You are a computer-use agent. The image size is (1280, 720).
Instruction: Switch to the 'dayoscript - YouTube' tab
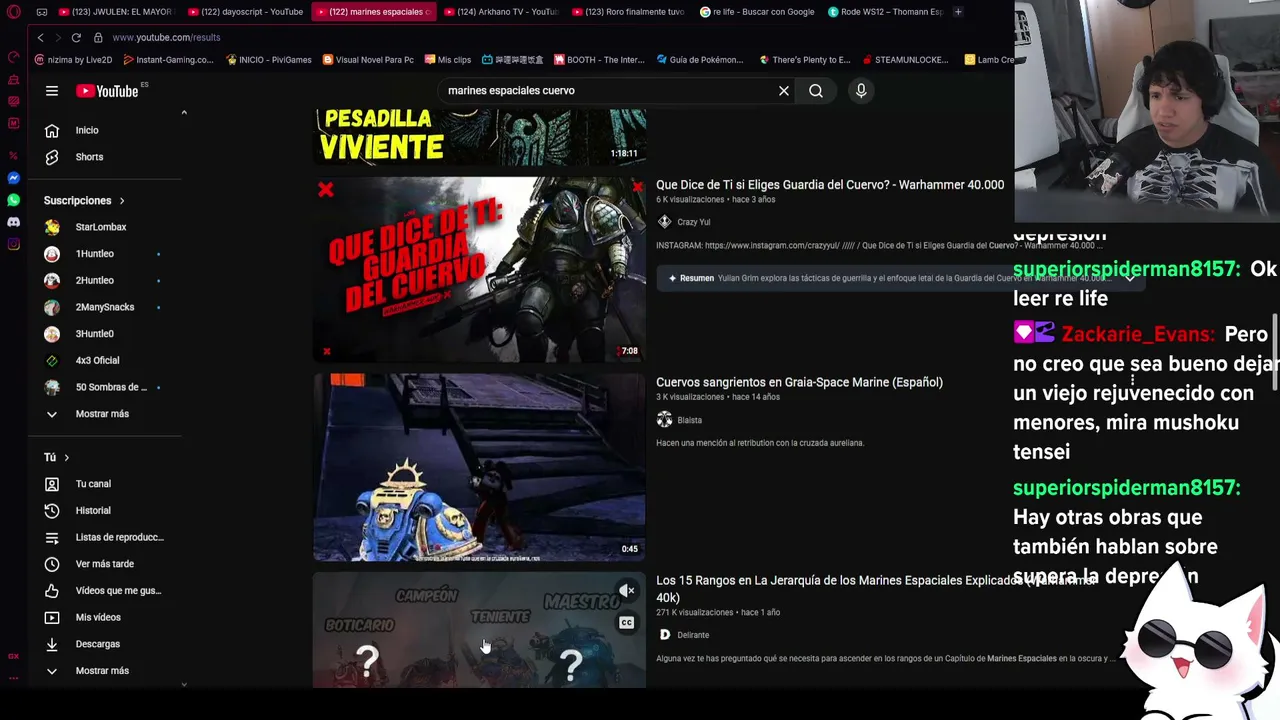pyautogui.click(x=245, y=12)
